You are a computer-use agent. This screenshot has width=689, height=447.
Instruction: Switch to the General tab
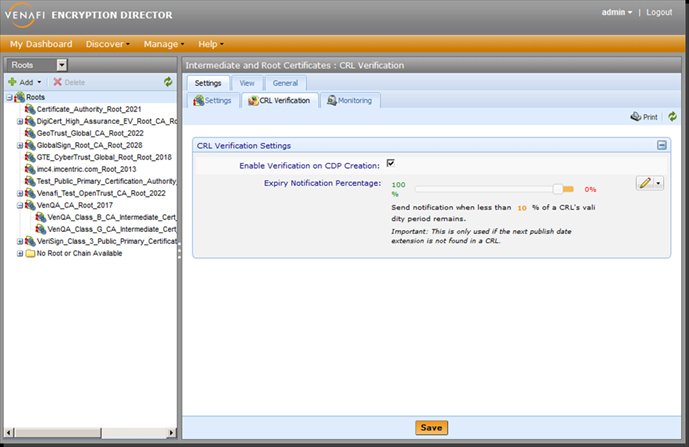[x=286, y=83]
